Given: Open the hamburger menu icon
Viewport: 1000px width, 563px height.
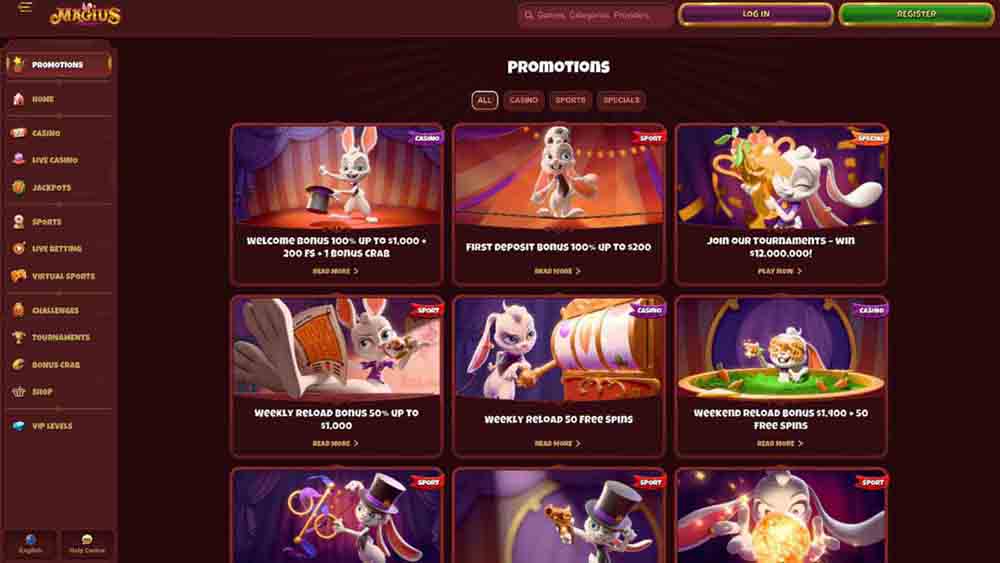Looking at the screenshot, I should [26, 8].
